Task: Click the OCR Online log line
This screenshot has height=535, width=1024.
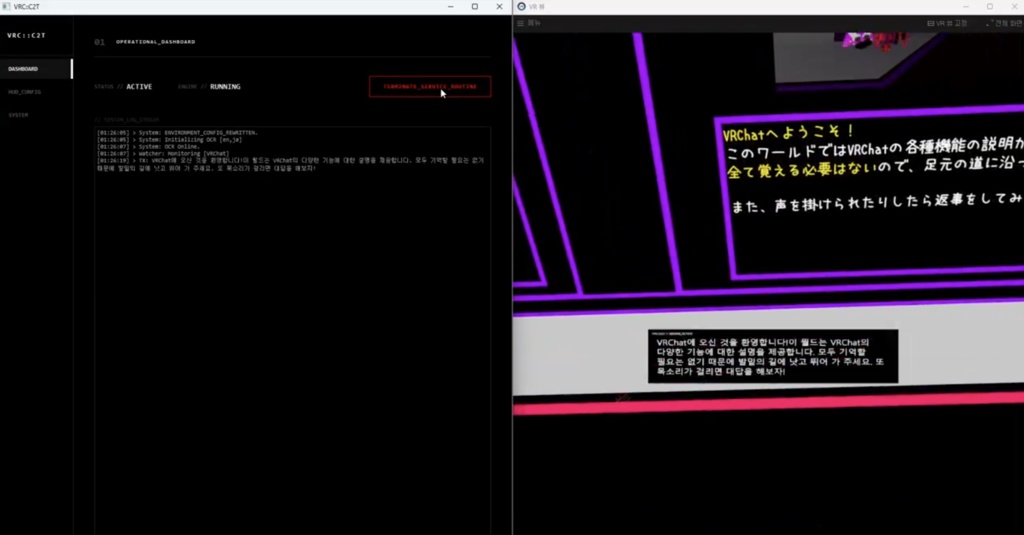Action: (x=149, y=146)
